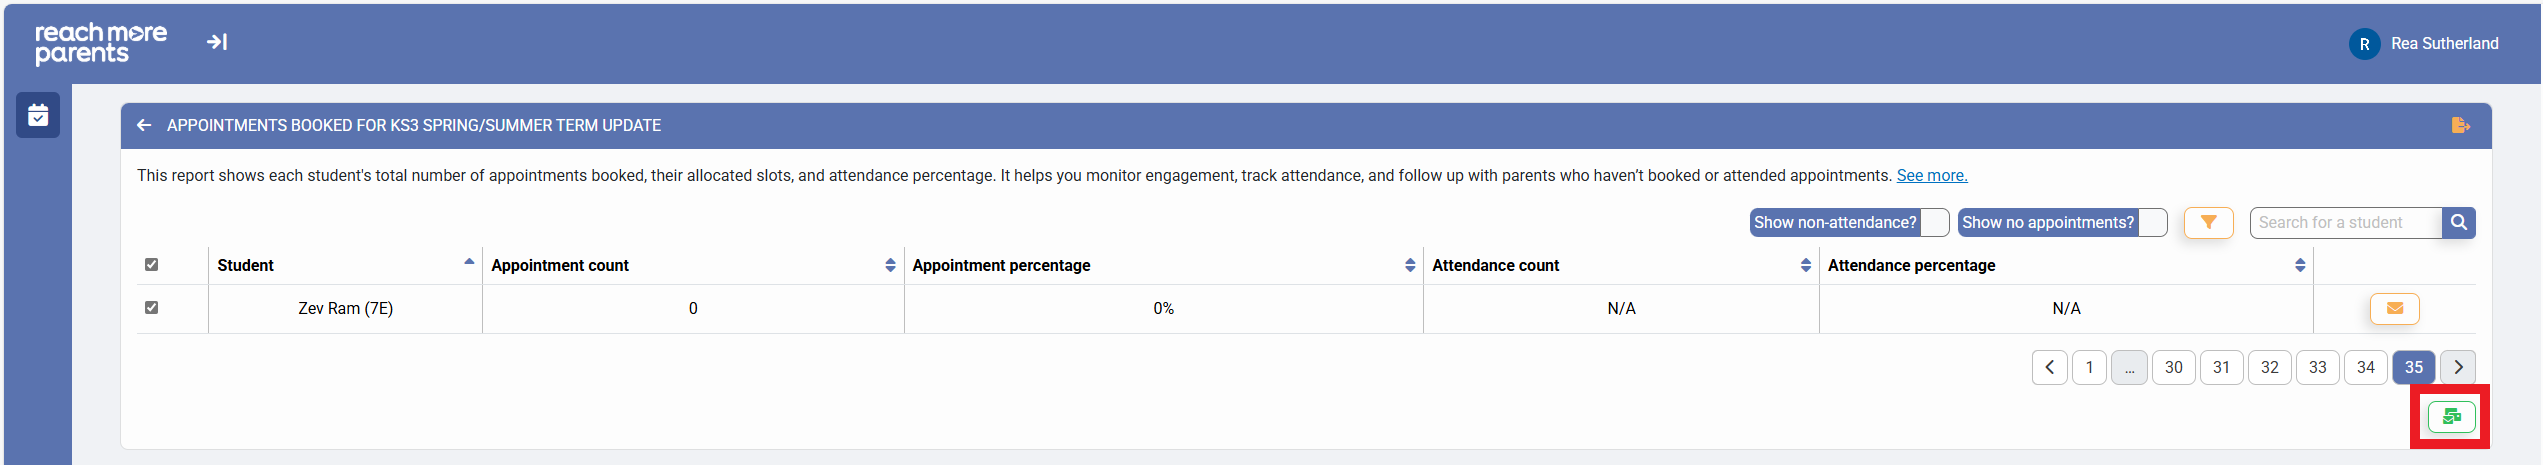Click the orange export icon in the header
2543x465 pixels.
2460,125
